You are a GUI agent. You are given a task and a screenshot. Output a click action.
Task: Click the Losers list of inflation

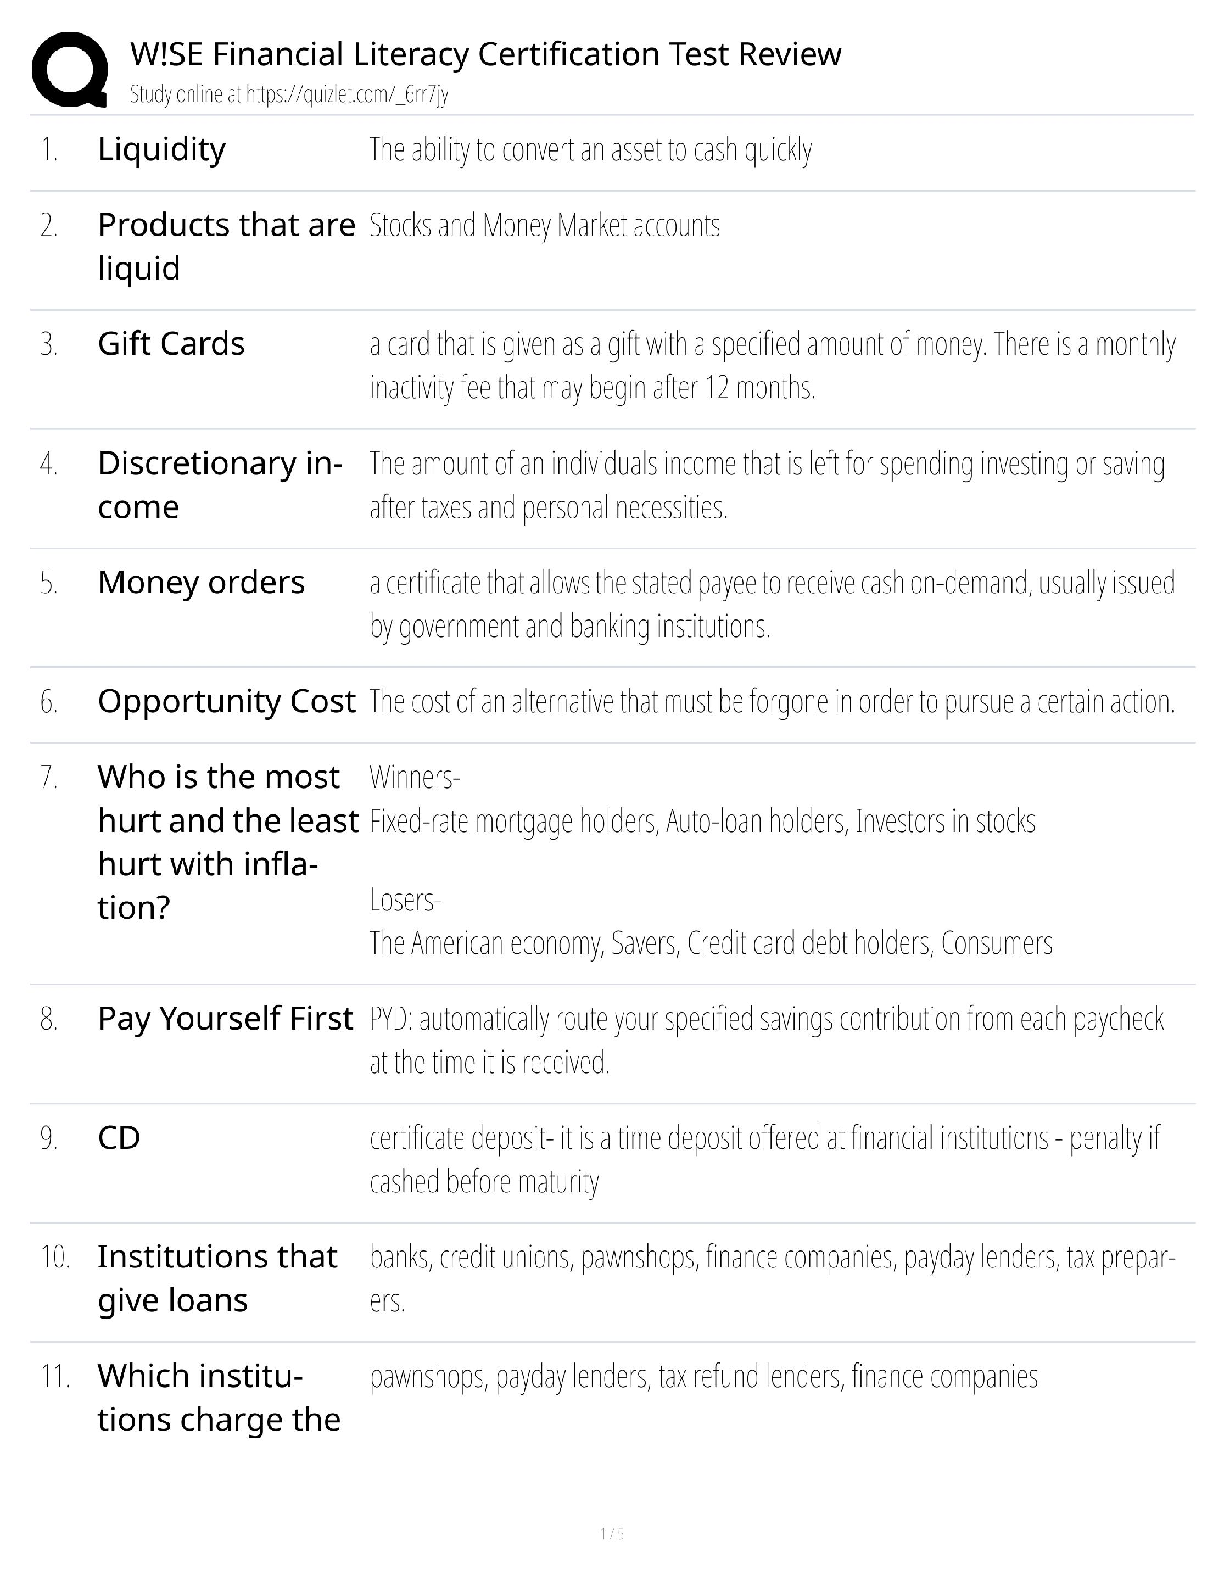tap(711, 922)
